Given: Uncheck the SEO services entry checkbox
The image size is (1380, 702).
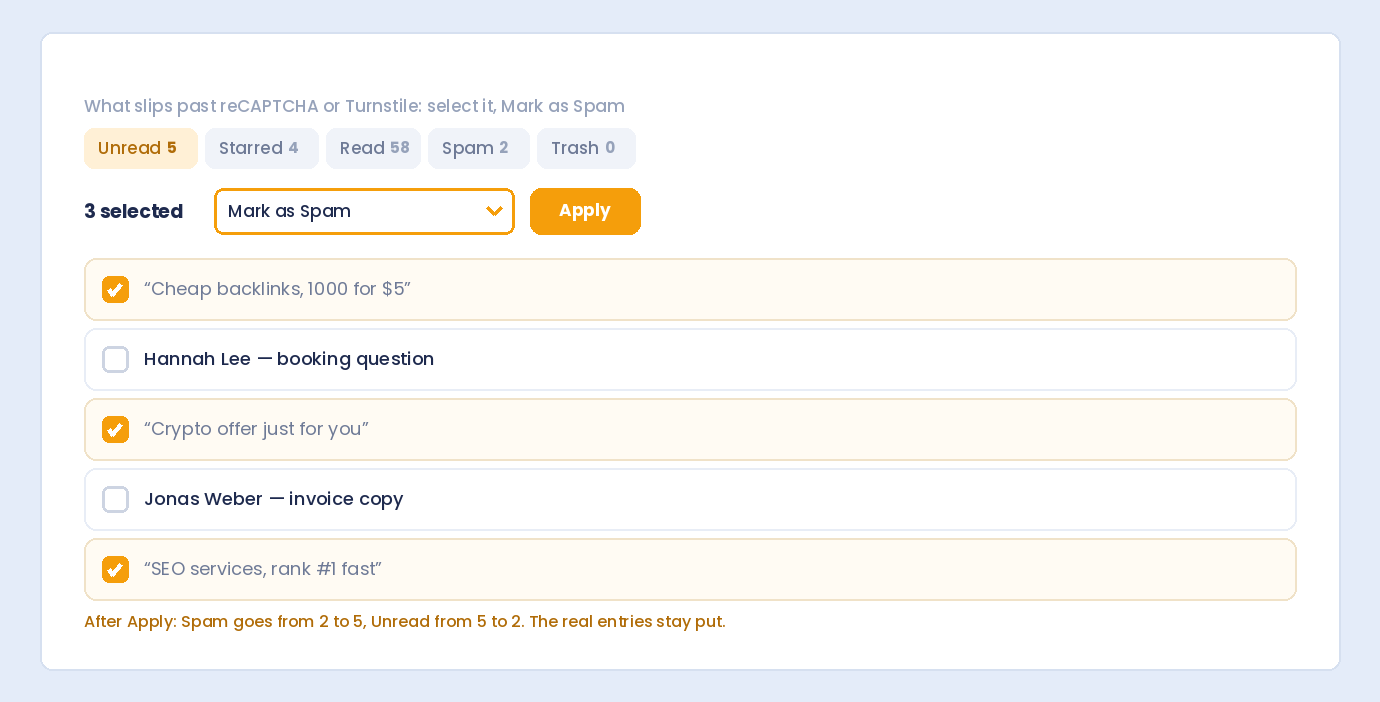Looking at the screenshot, I should (116, 569).
